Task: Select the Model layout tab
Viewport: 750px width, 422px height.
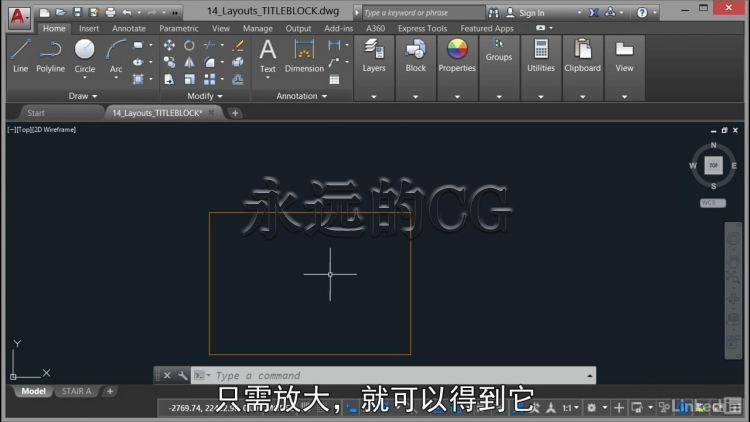Action: [33, 391]
